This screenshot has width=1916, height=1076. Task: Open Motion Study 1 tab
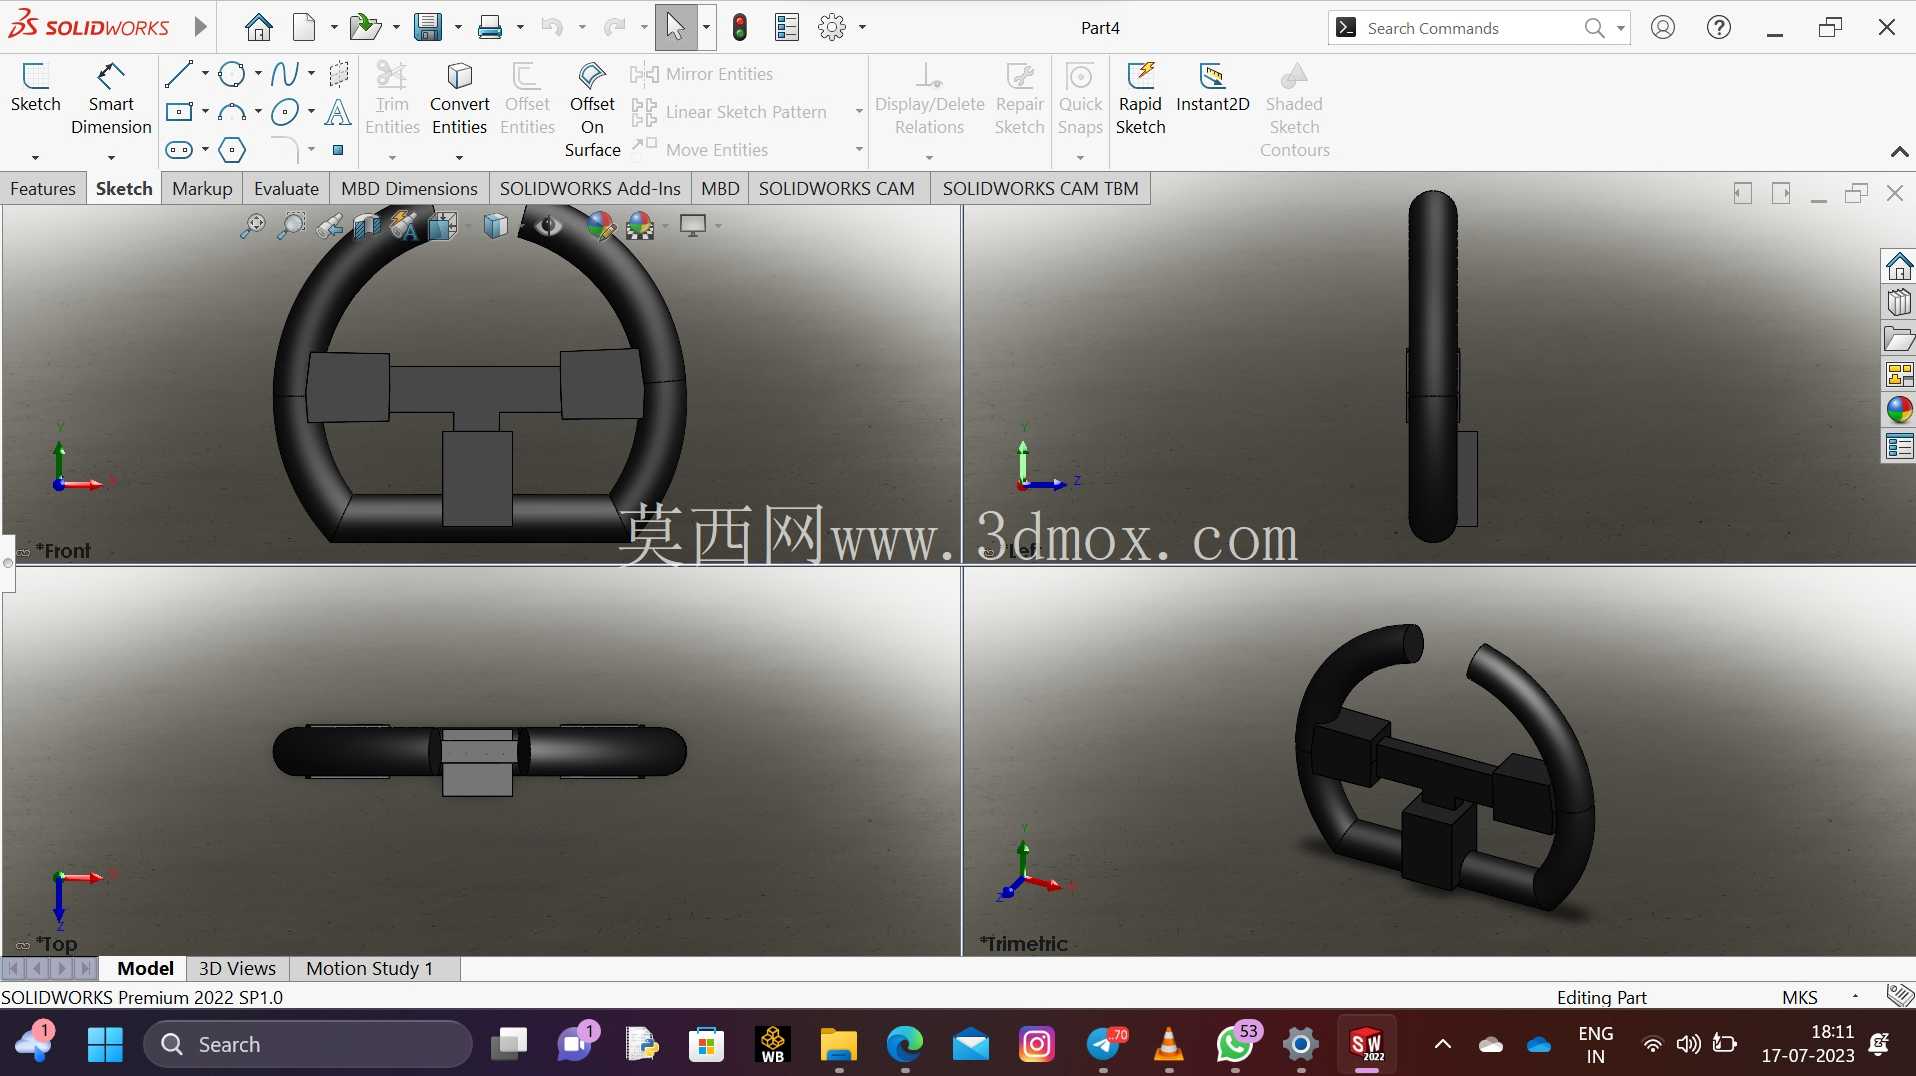click(x=370, y=968)
